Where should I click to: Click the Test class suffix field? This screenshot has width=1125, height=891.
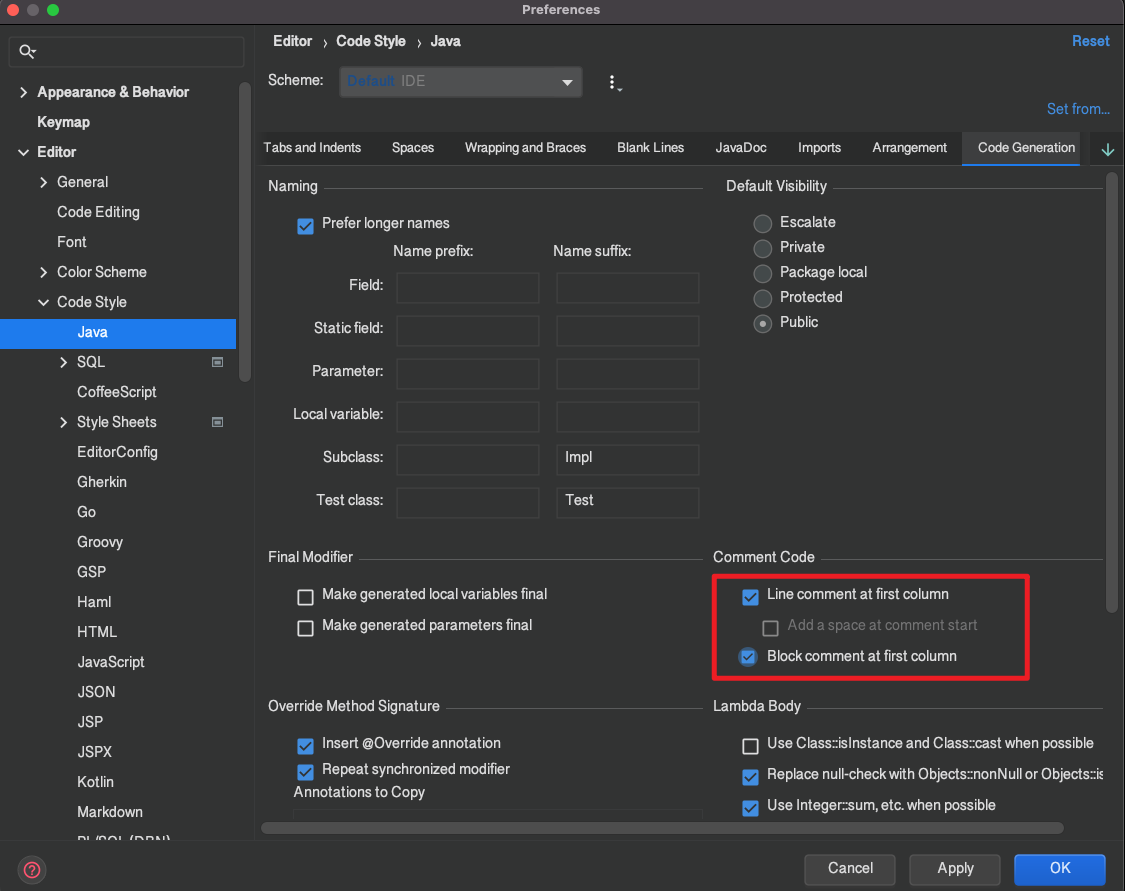[628, 503]
